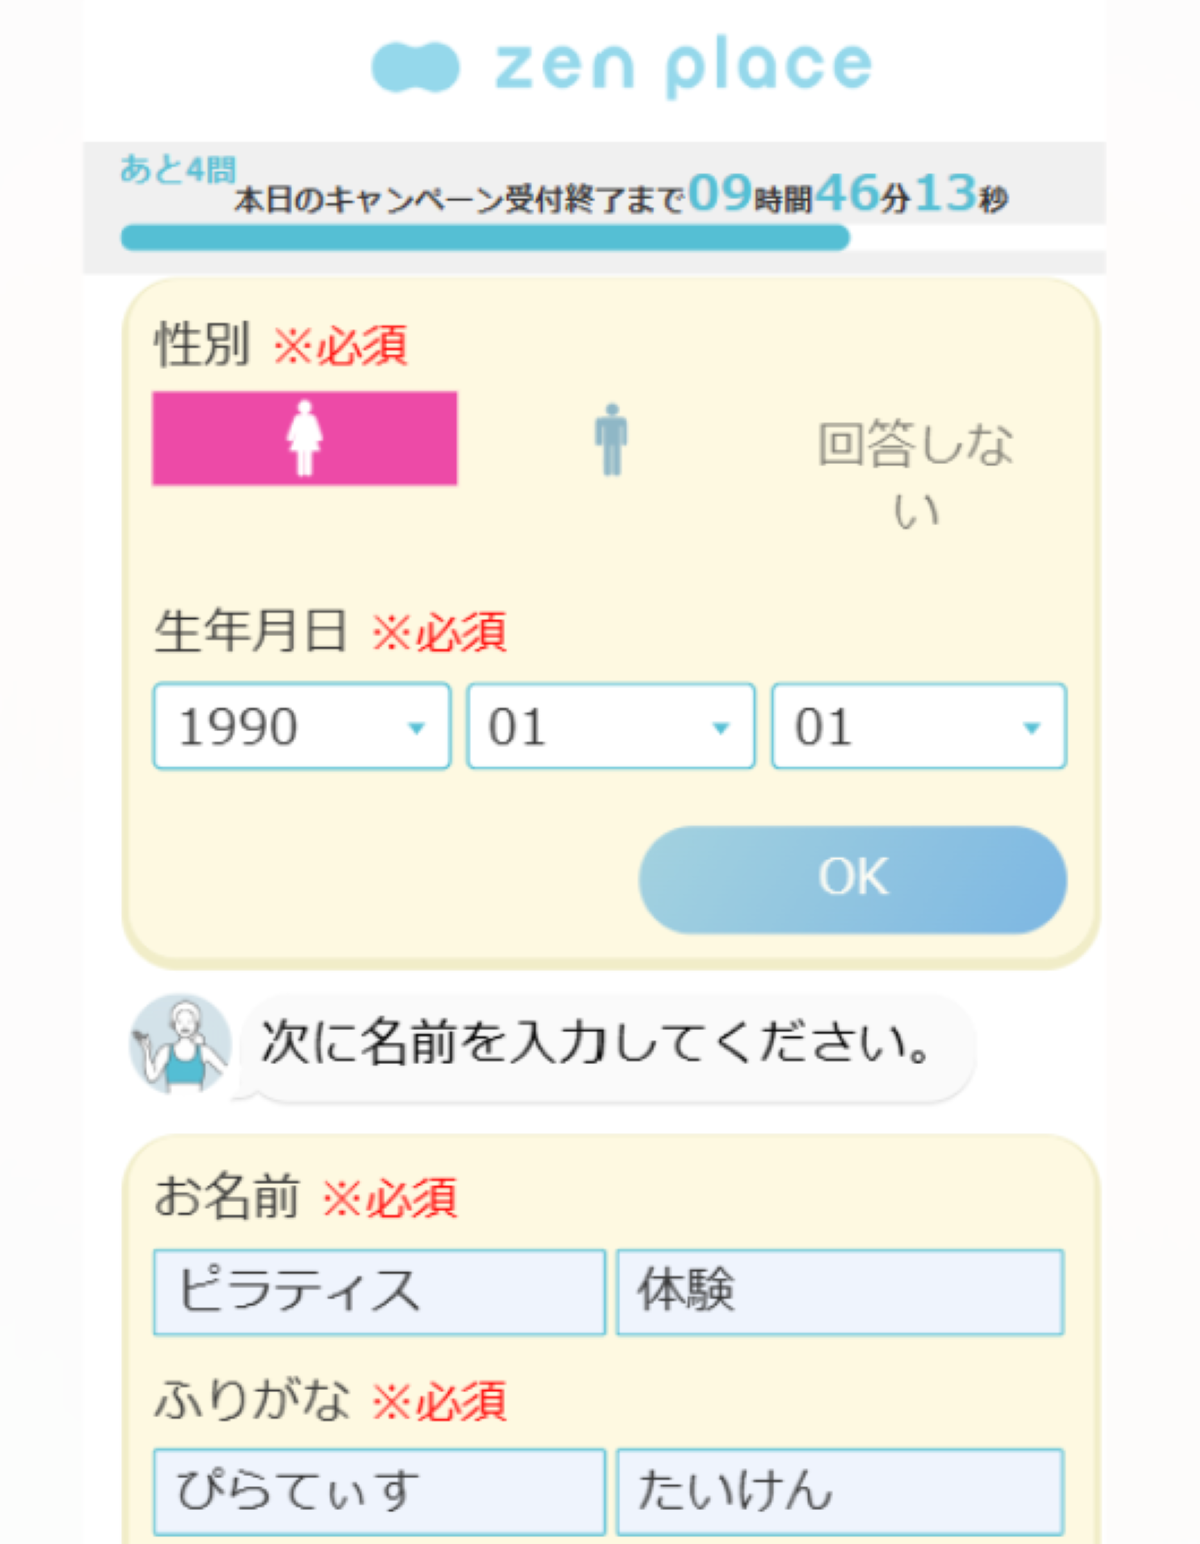The image size is (1200, 1544).
Task: Select the female gender icon
Action: (304, 438)
